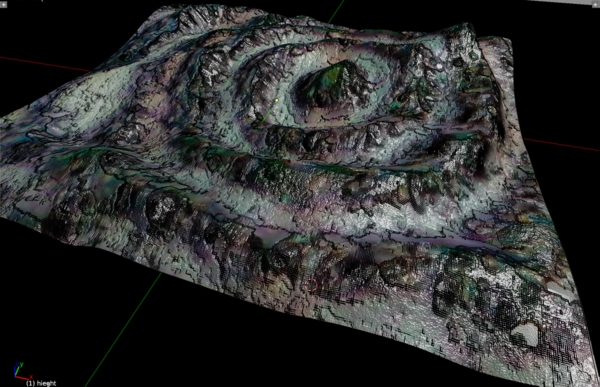The image size is (600, 387).
Task: Click the short green line below the origin dot
Action: pos(266,117)
